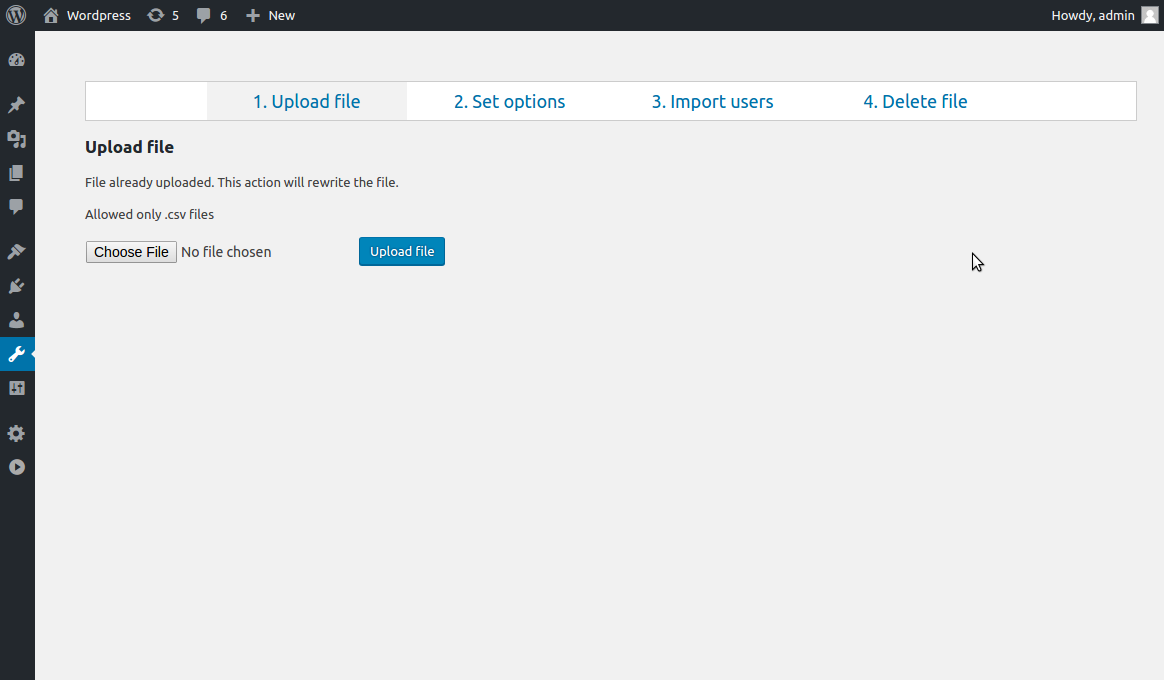1164x680 pixels.
Task: Switch to the 2. Set options tab
Action: tap(509, 102)
